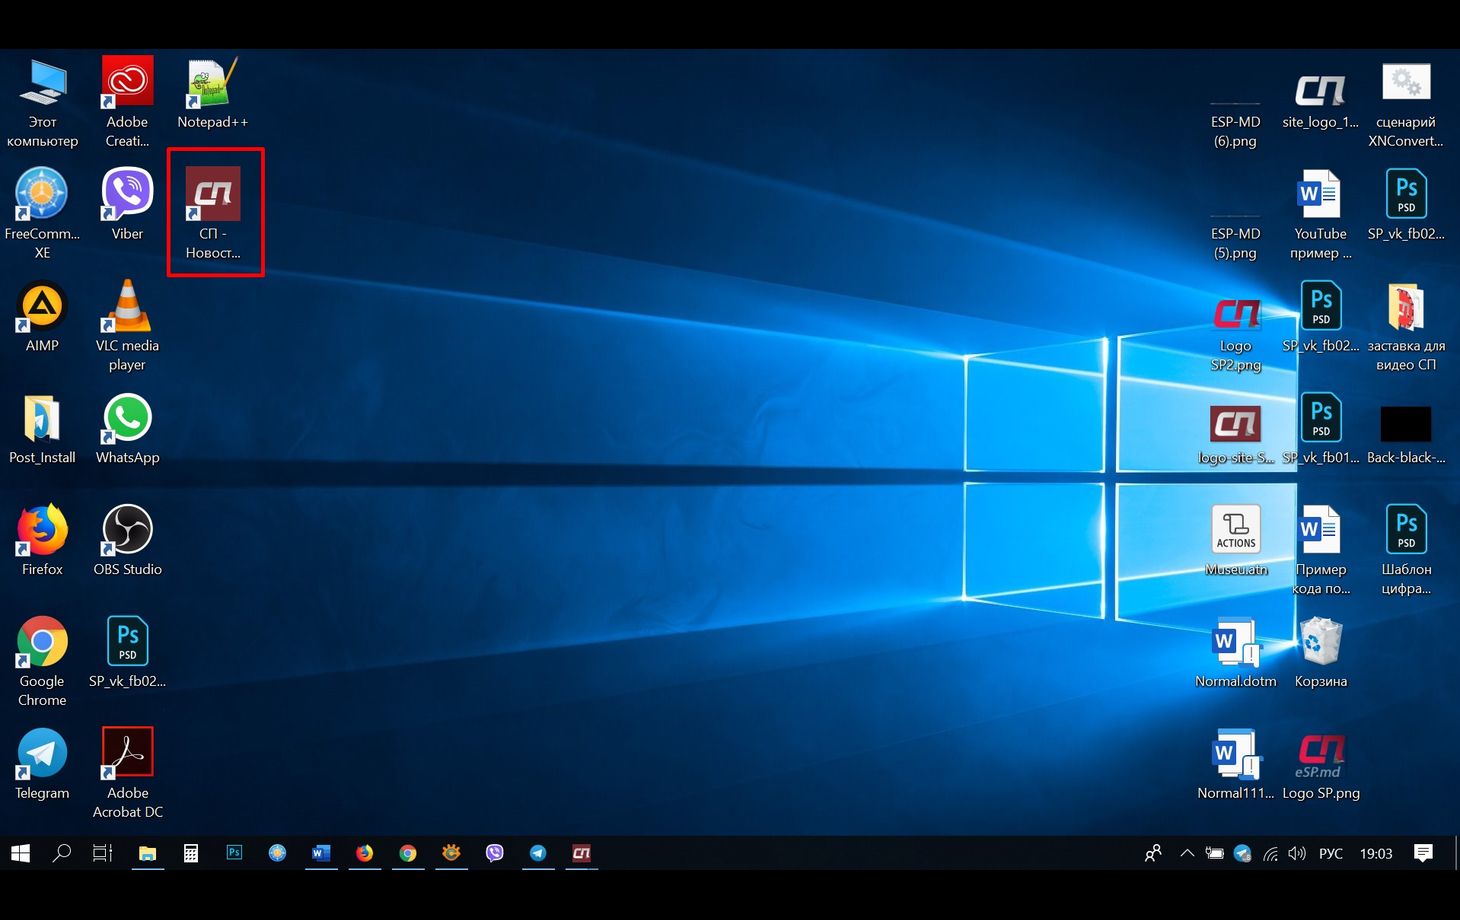Image resolution: width=1460 pixels, height=920 pixels.
Task: Open taskbar search magnifier
Action: click(x=62, y=853)
